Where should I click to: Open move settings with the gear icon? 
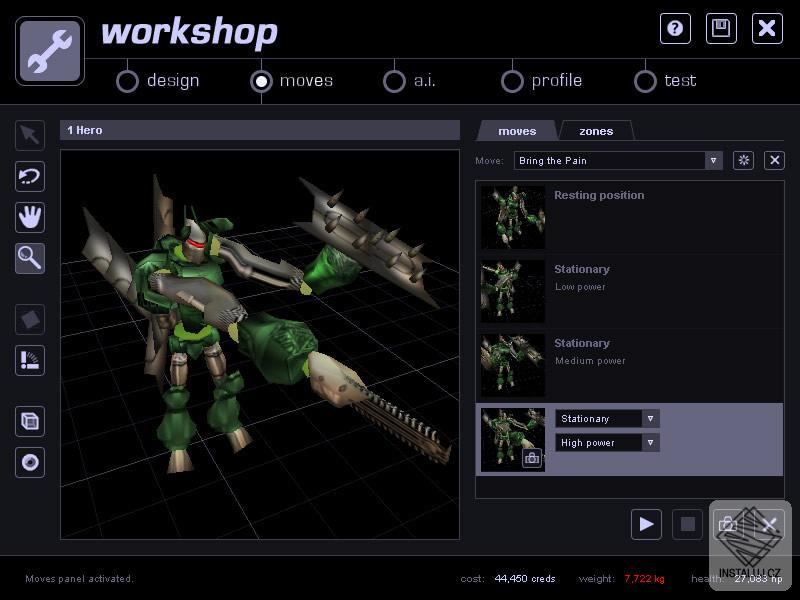(x=743, y=160)
